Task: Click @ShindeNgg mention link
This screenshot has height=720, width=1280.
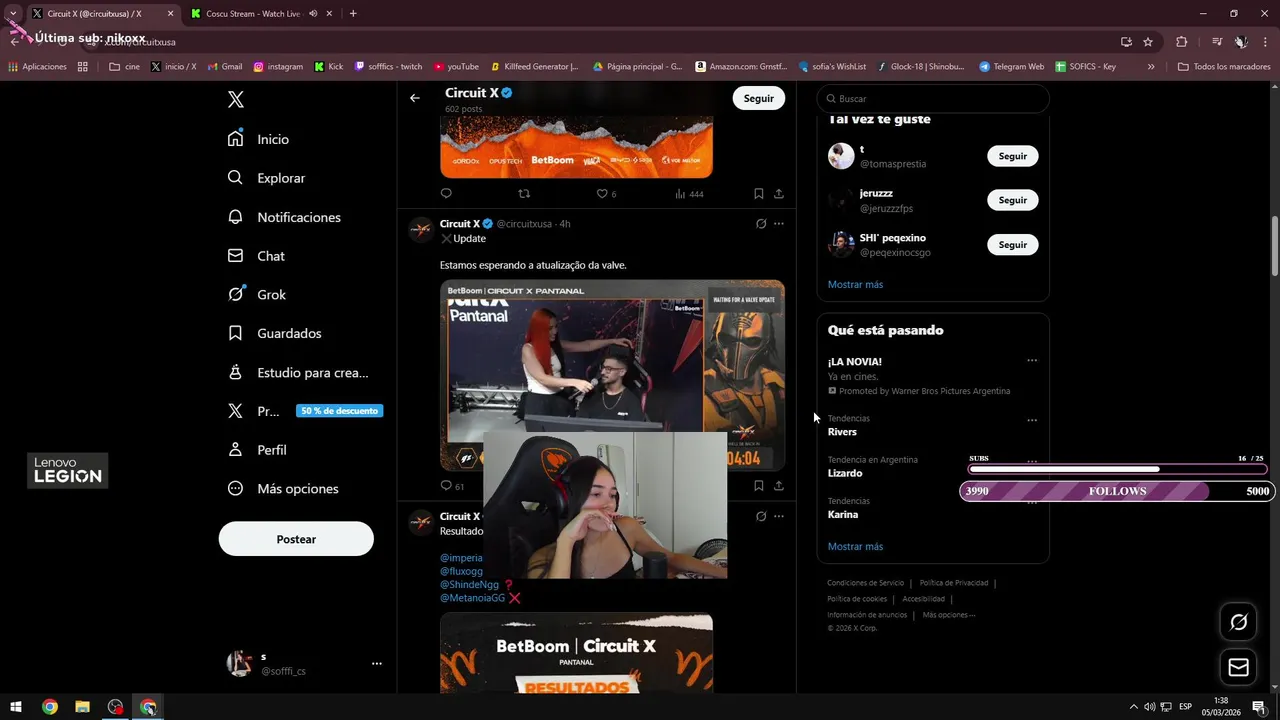Action: pyautogui.click(x=469, y=585)
